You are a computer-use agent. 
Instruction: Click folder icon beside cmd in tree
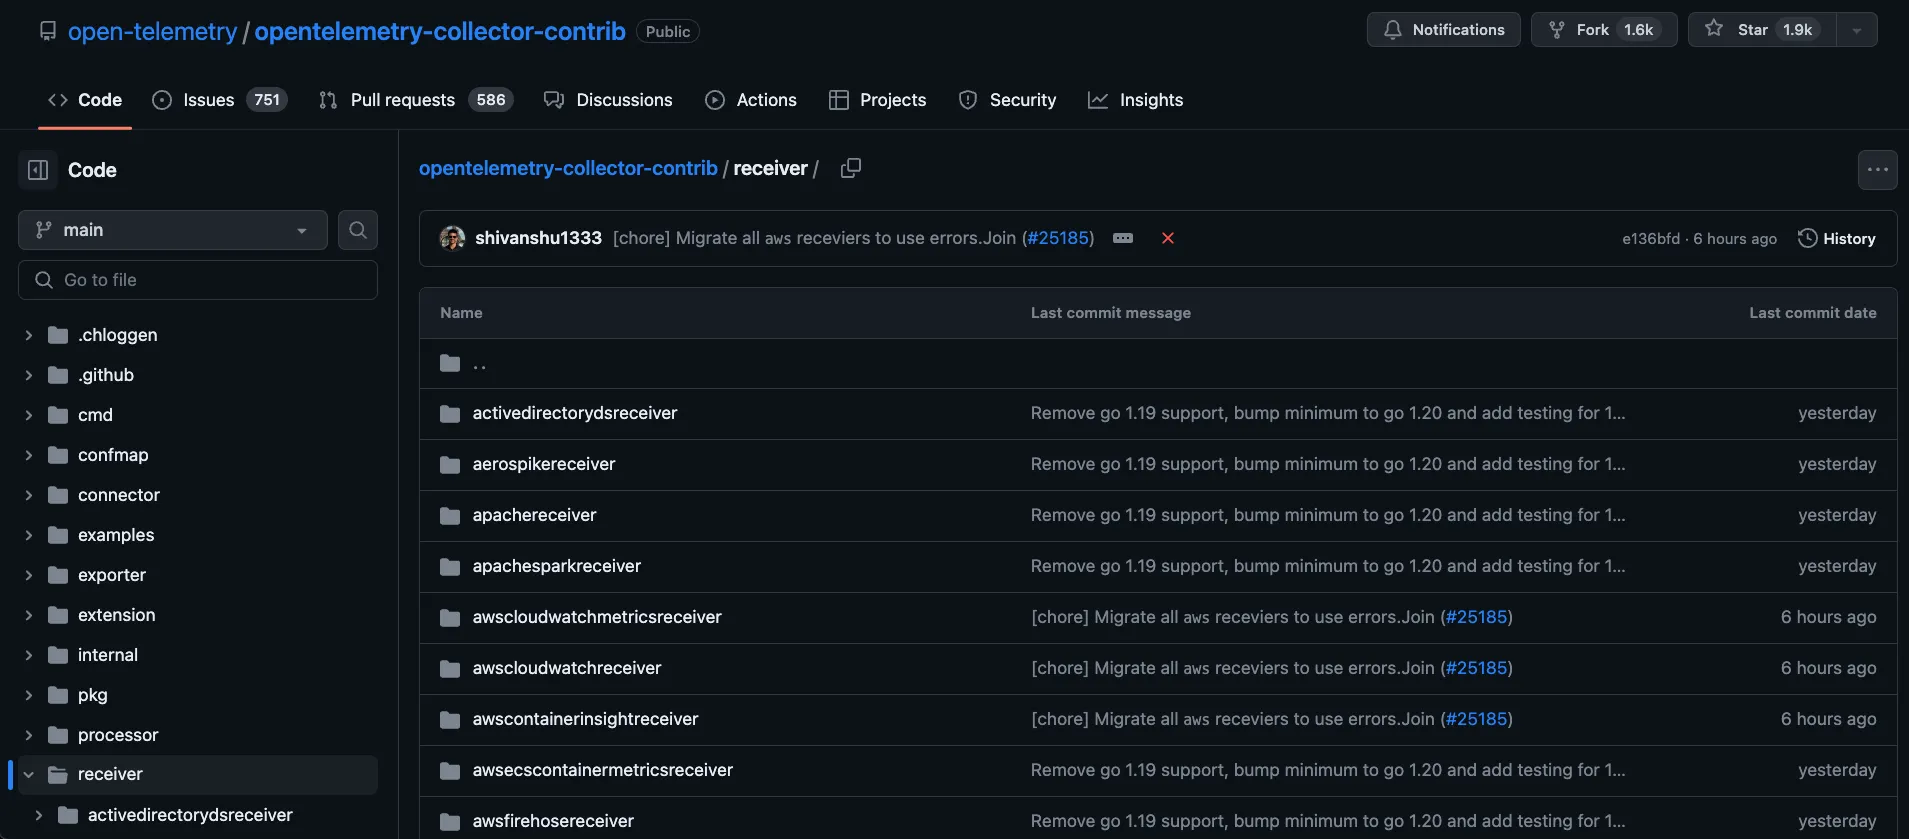[x=59, y=415]
